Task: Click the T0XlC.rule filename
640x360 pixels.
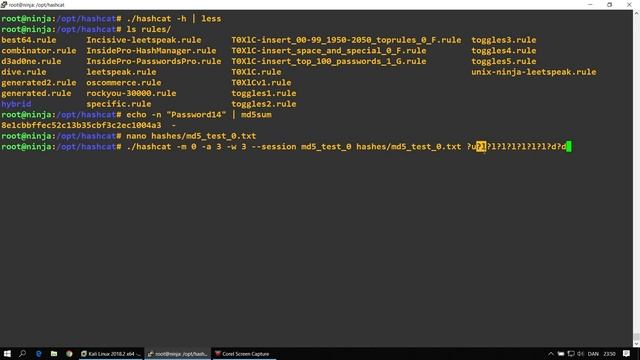Action: click(x=256, y=72)
